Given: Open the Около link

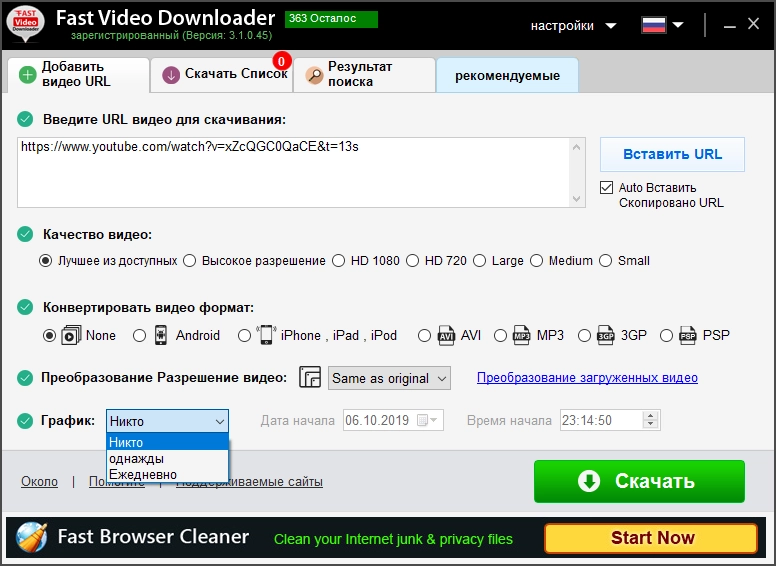Looking at the screenshot, I should [x=40, y=482].
